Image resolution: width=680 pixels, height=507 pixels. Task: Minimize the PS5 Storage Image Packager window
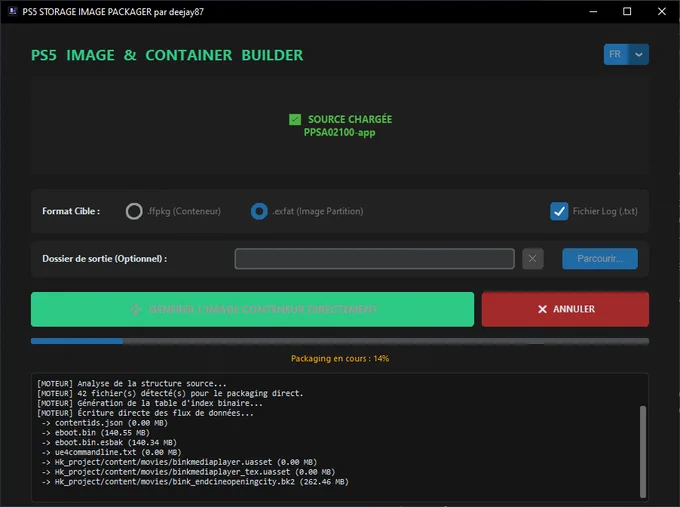coord(593,11)
